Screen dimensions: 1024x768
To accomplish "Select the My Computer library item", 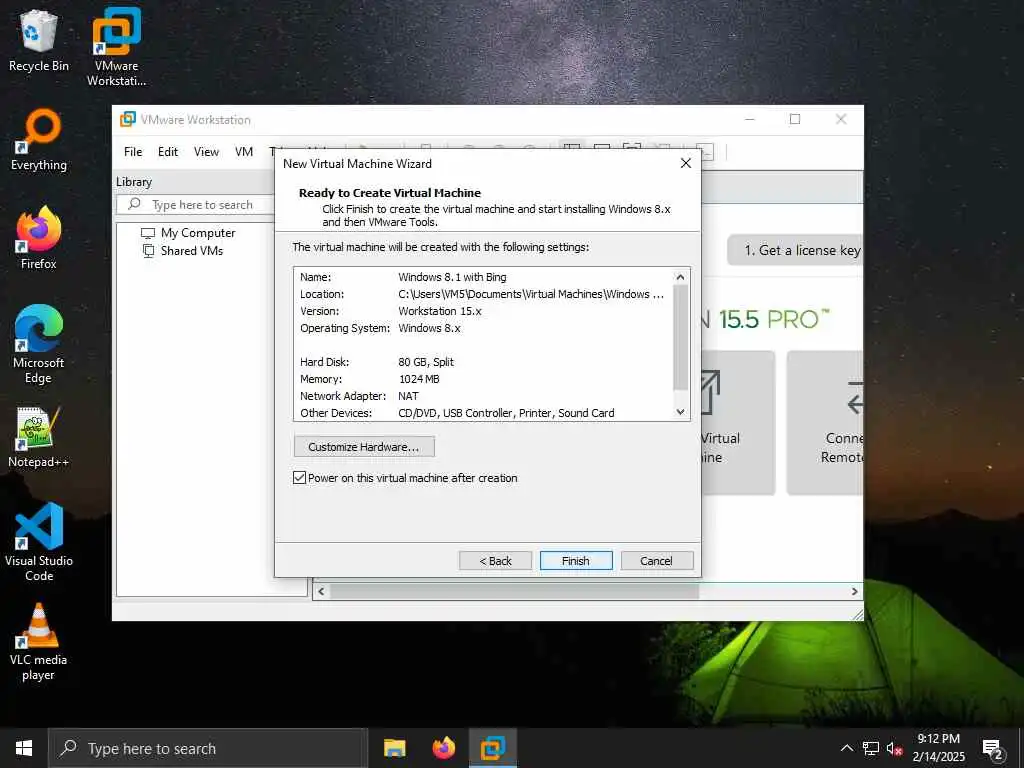I will pyautogui.click(x=188, y=233).
